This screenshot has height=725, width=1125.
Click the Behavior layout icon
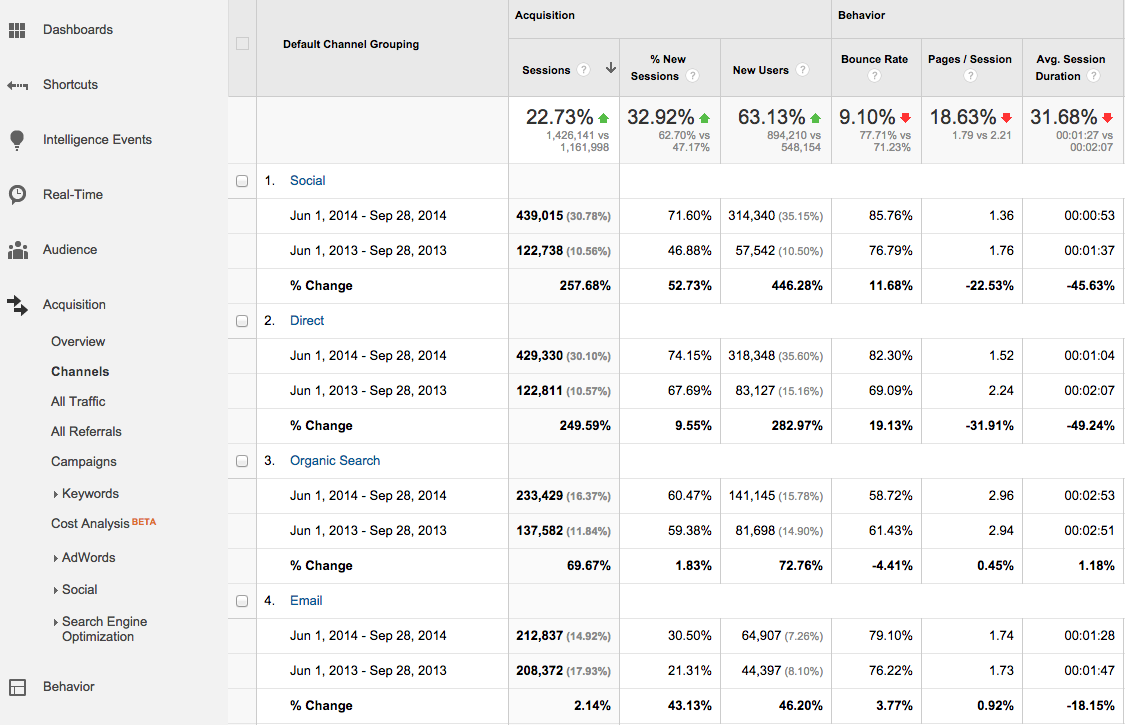pos(17,687)
